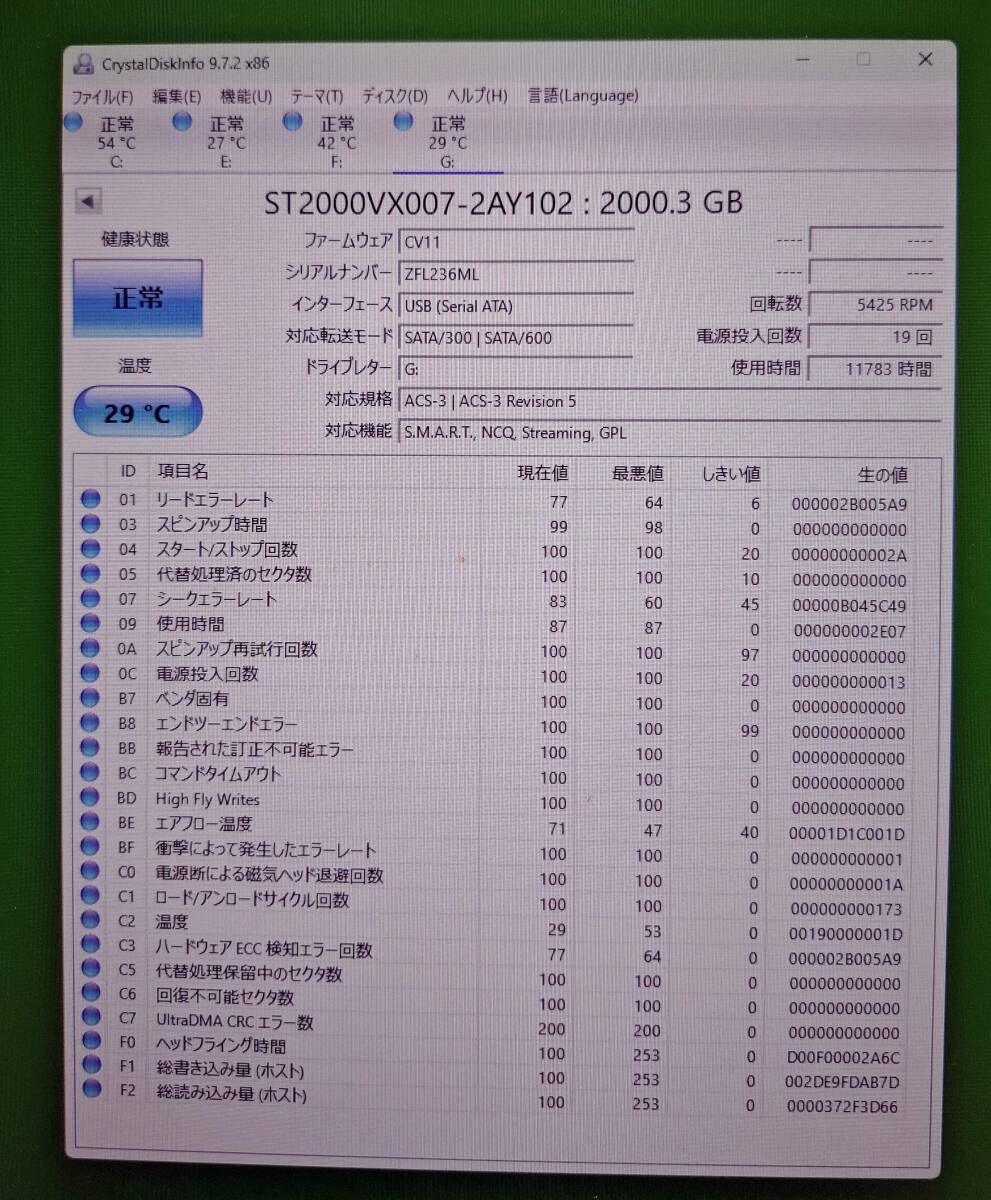
Task: Click the status icon for 回復不可能セクタ数 row
Action: point(91,993)
